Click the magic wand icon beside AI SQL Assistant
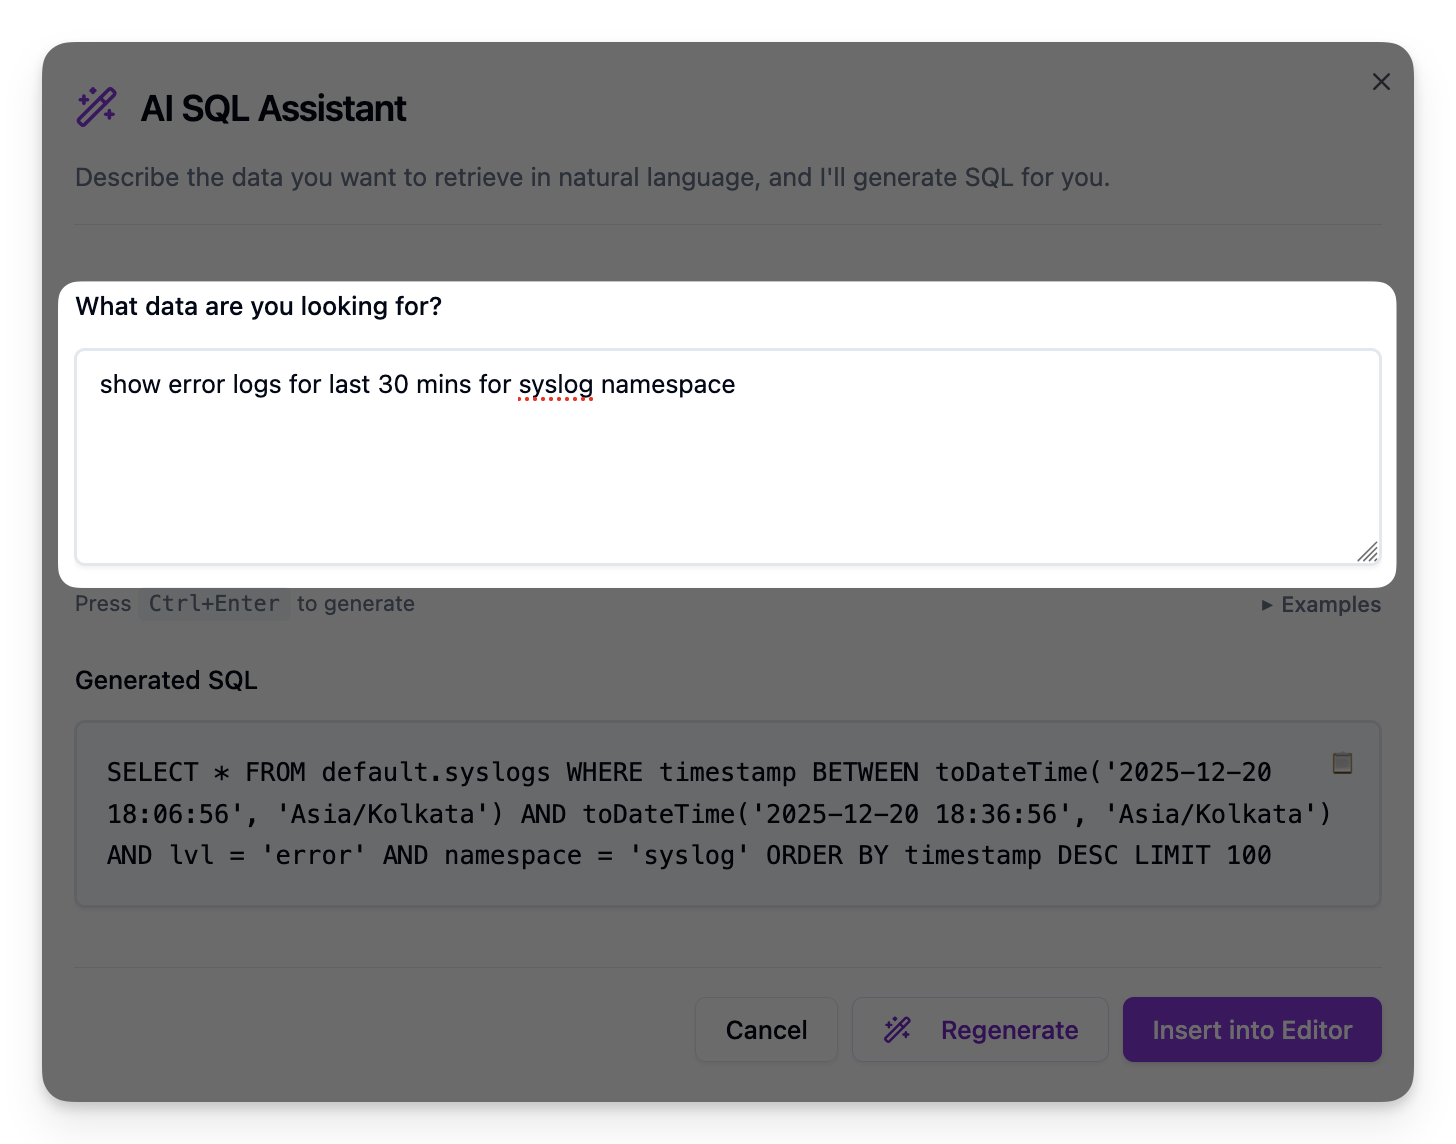 [x=96, y=106]
